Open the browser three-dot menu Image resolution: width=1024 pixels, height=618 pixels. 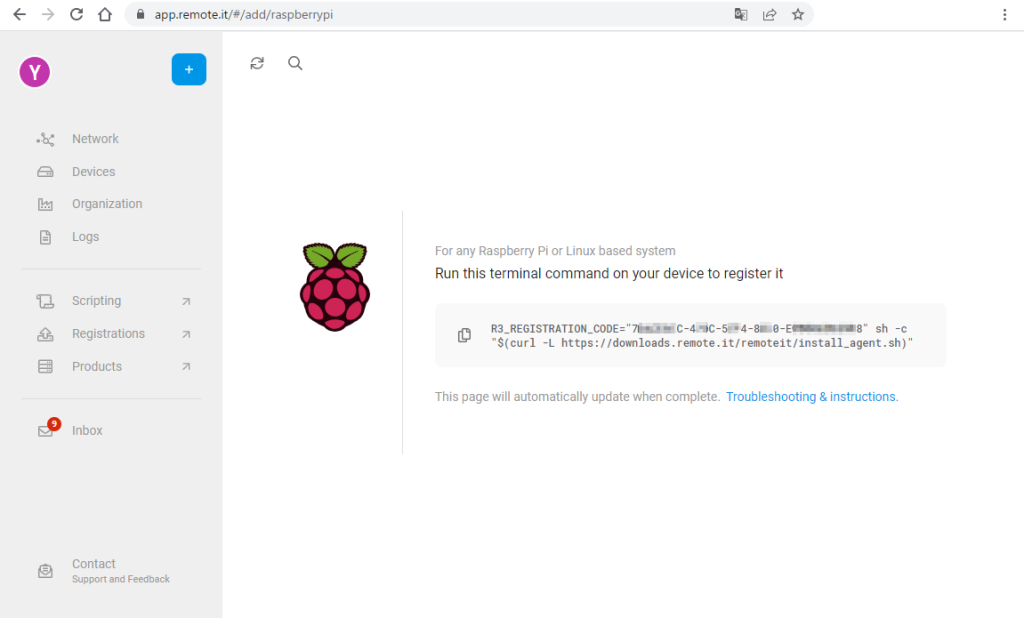pos(1004,15)
